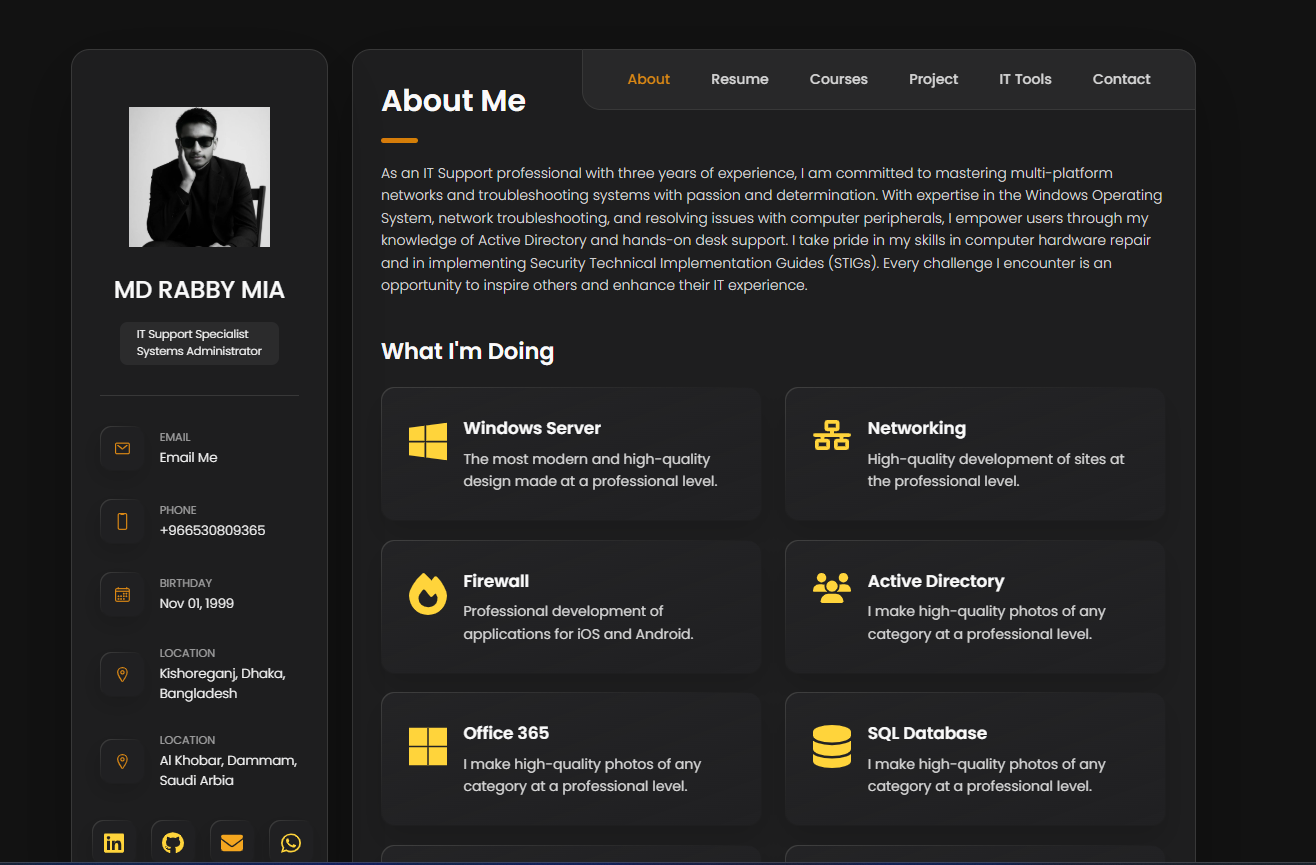This screenshot has height=865, width=1316.
Task: Go to the Project tab
Action: (933, 79)
